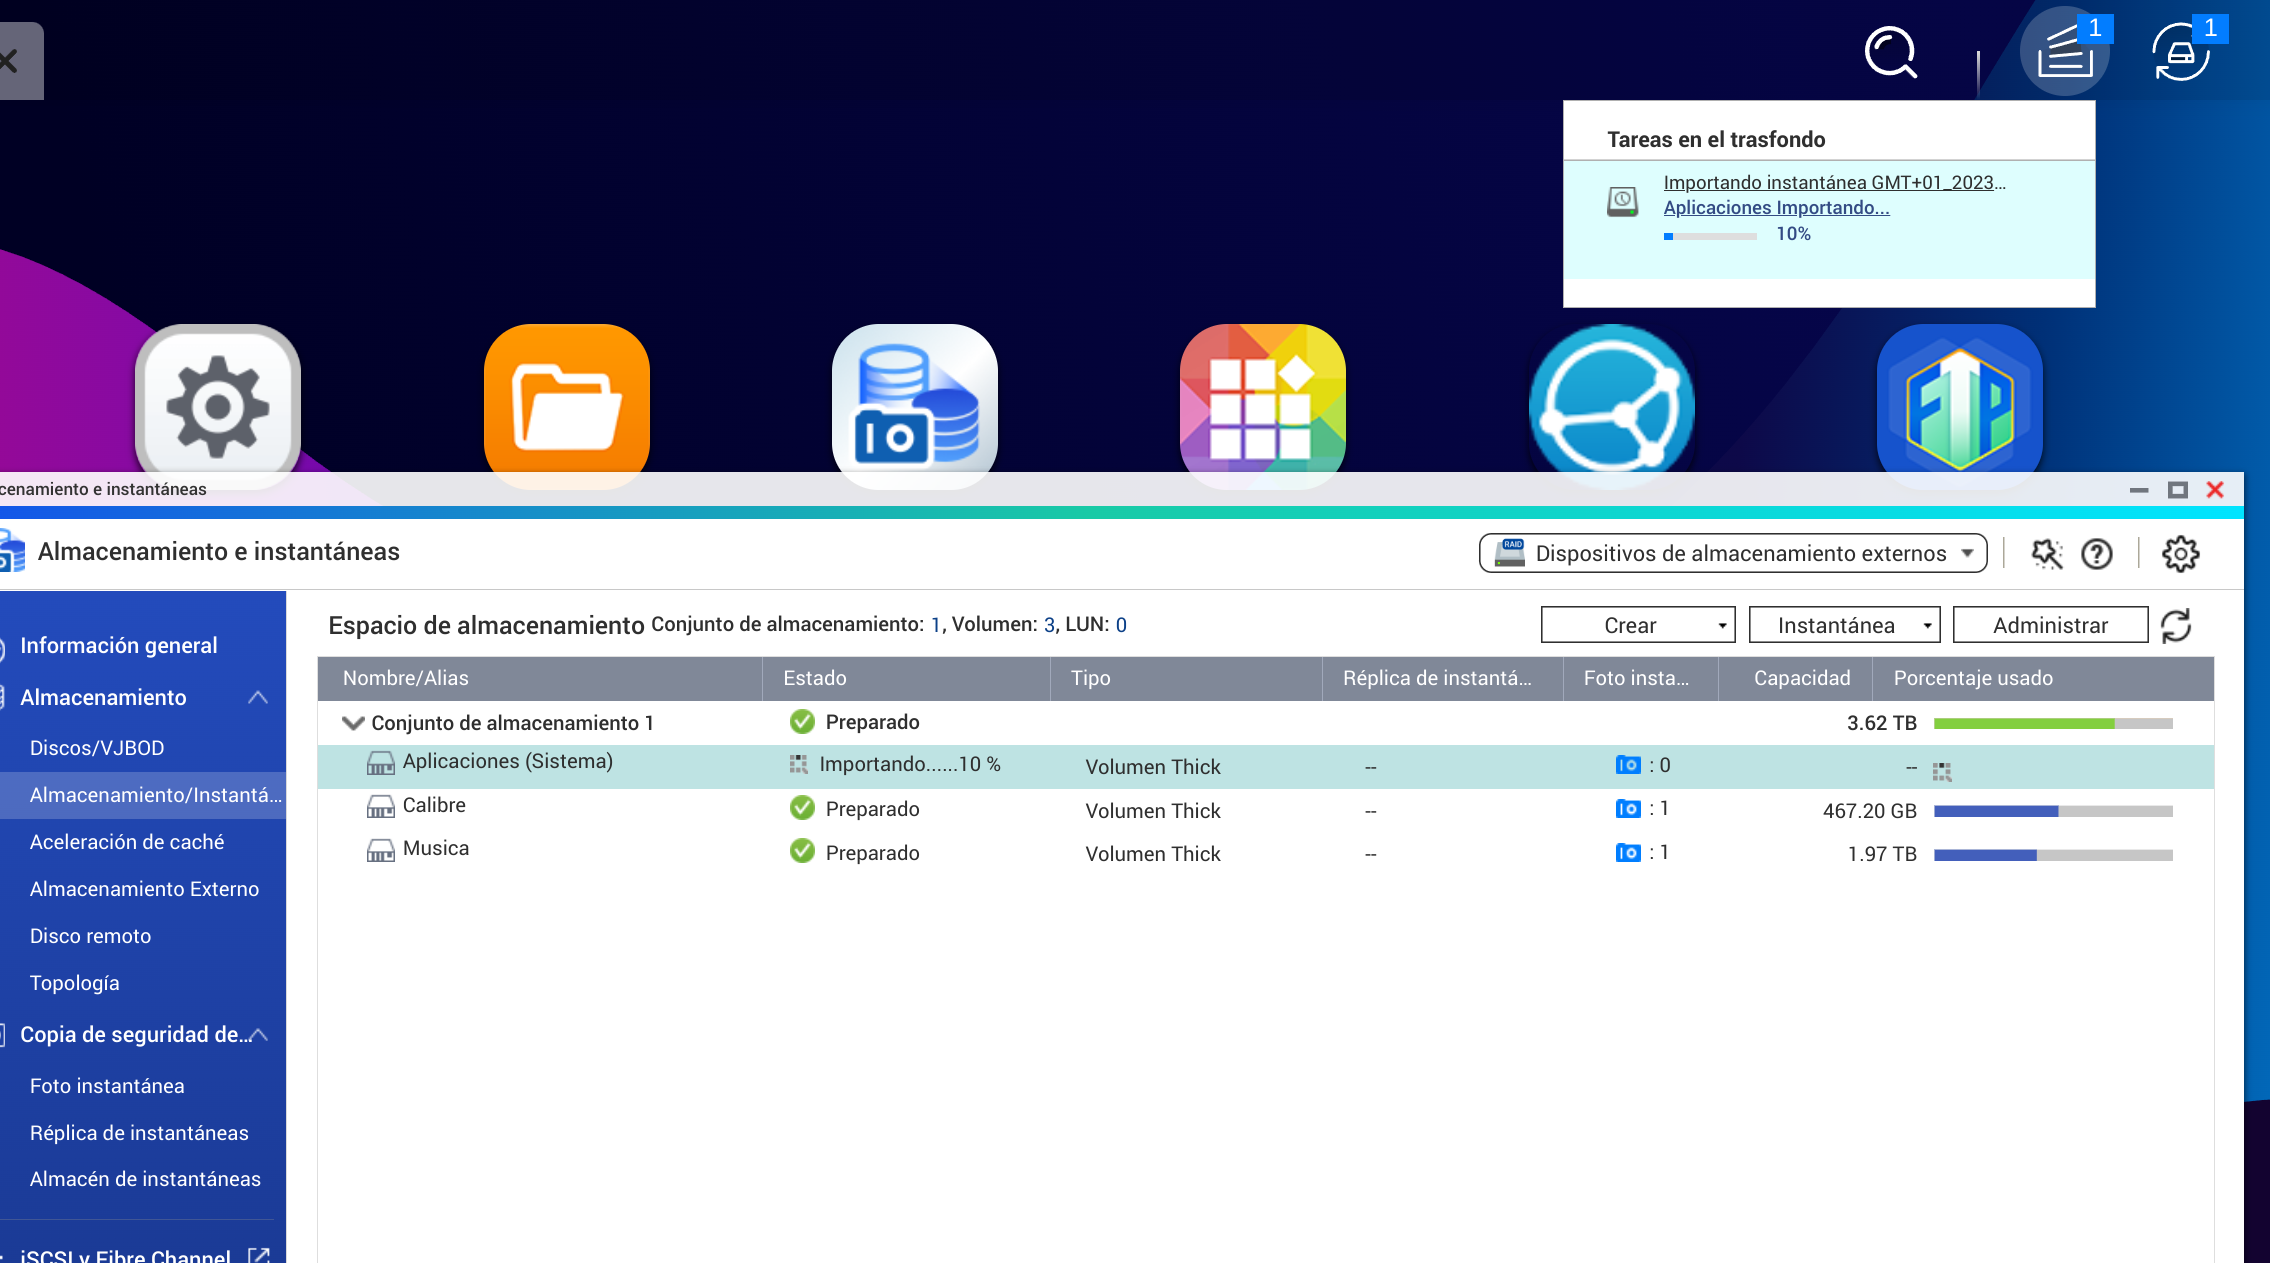The height and width of the screenshot is (1263, 2270).
Task: Open the myQNAPcloud Link icon
Action: tap(1611, 405)
